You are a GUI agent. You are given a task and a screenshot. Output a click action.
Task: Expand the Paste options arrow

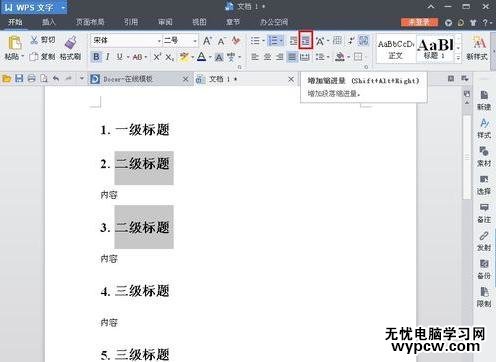pos(22,56)
